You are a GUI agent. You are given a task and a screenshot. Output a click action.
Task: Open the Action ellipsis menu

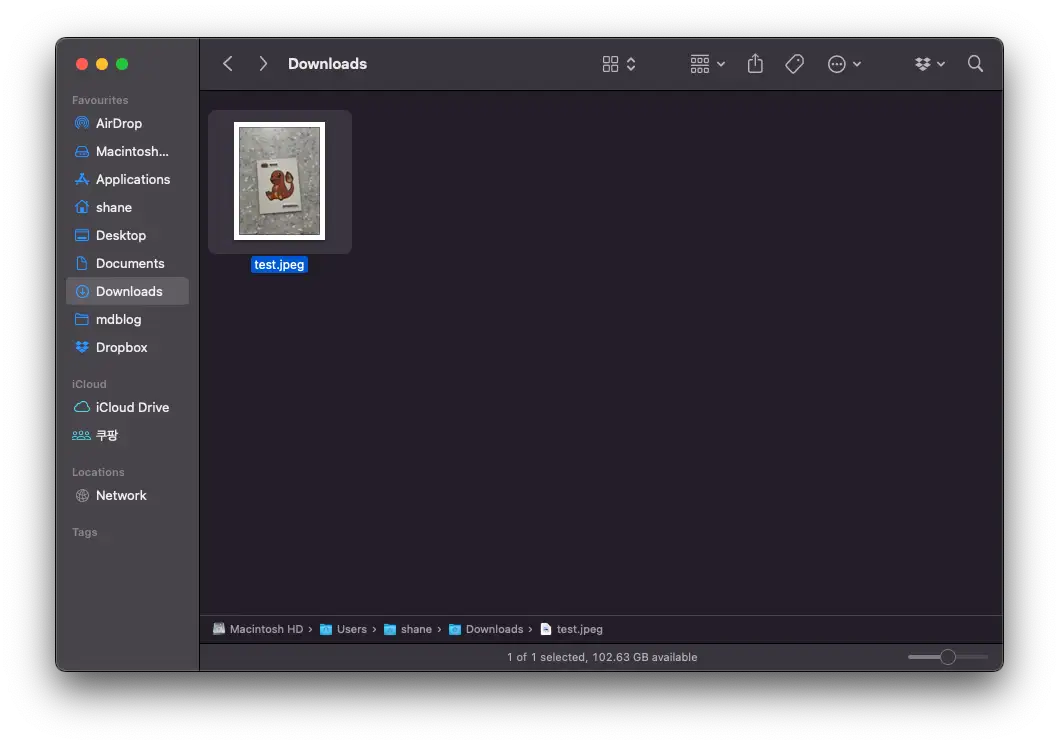pos(844,63)
